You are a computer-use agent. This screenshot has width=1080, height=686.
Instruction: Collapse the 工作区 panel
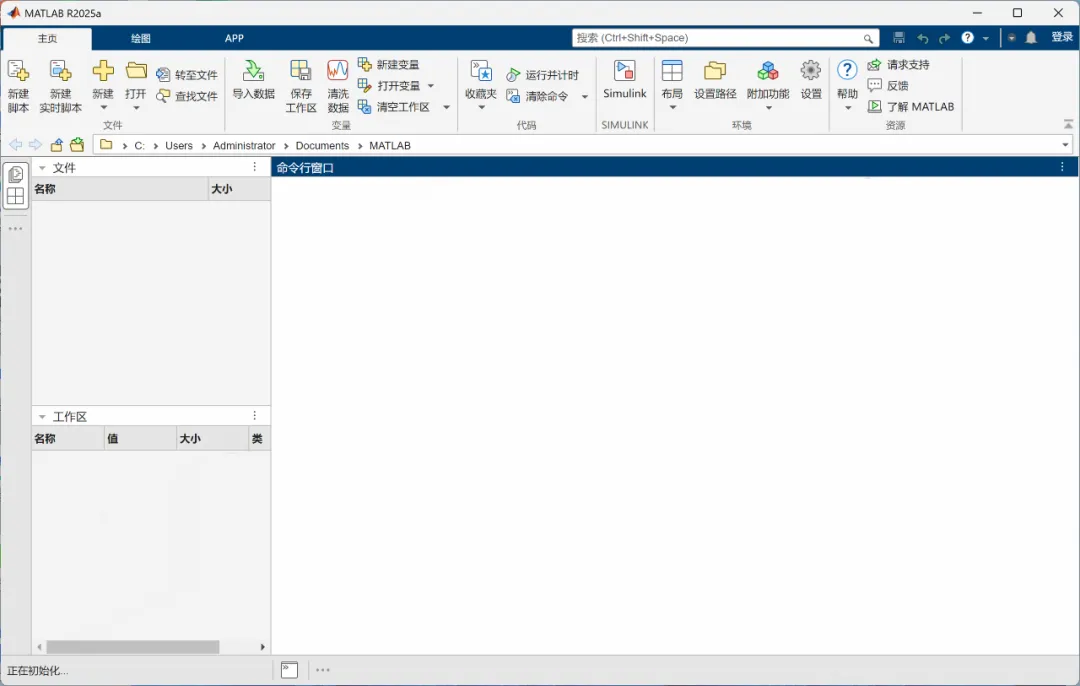(x=42, y=417)
